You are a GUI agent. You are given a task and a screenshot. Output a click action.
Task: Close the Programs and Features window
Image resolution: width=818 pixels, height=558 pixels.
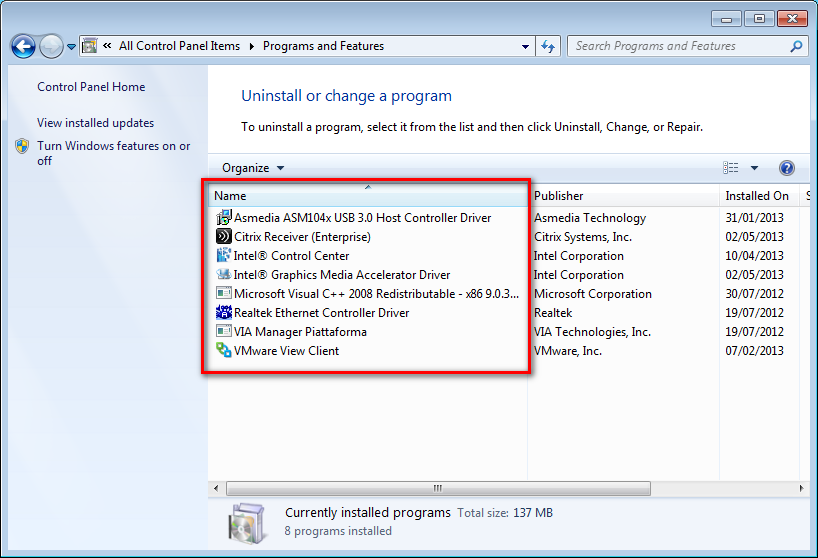(792, 19)
